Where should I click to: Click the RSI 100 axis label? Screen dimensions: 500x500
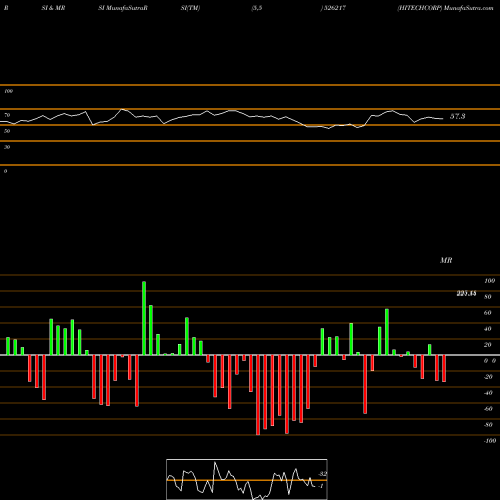(x=8, y=91)
